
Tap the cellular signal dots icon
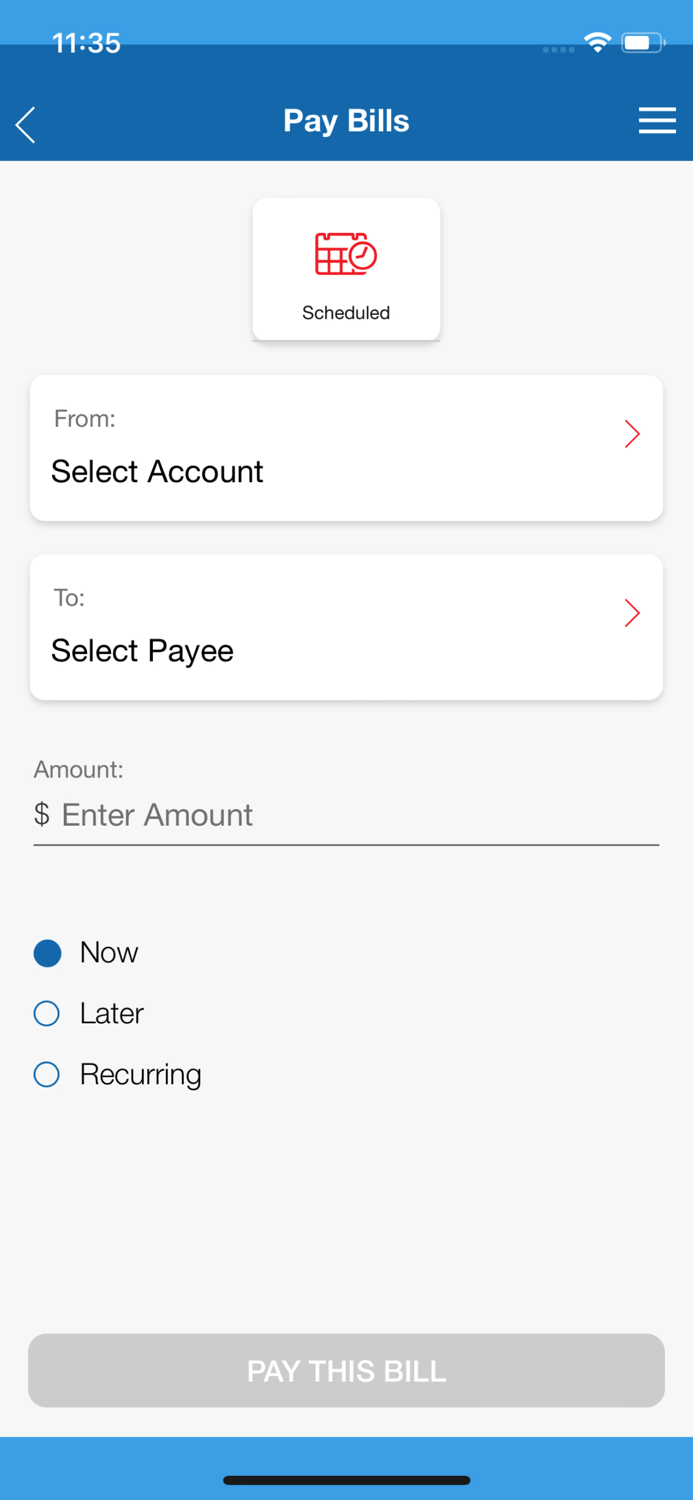[557, 48]
